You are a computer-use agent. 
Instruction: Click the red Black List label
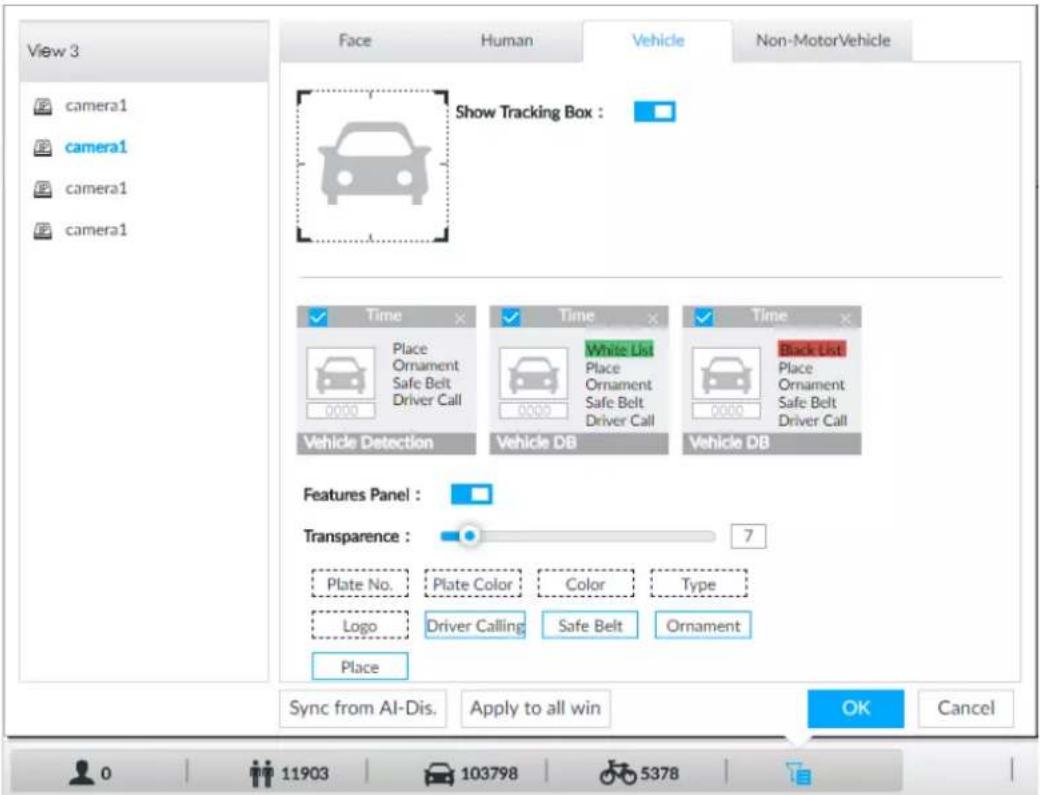click(812, 349)
